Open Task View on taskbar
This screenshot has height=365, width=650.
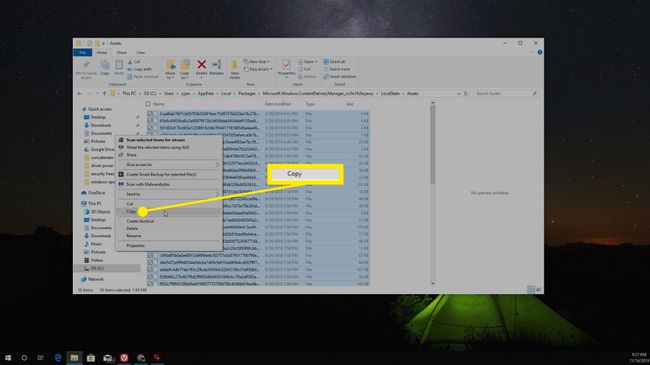tap(41, 358)
